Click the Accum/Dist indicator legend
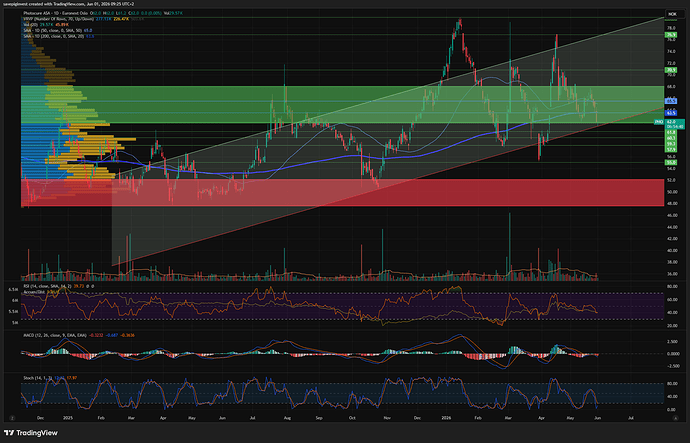This screenshot has height=443, width=690. pos(34,292)
